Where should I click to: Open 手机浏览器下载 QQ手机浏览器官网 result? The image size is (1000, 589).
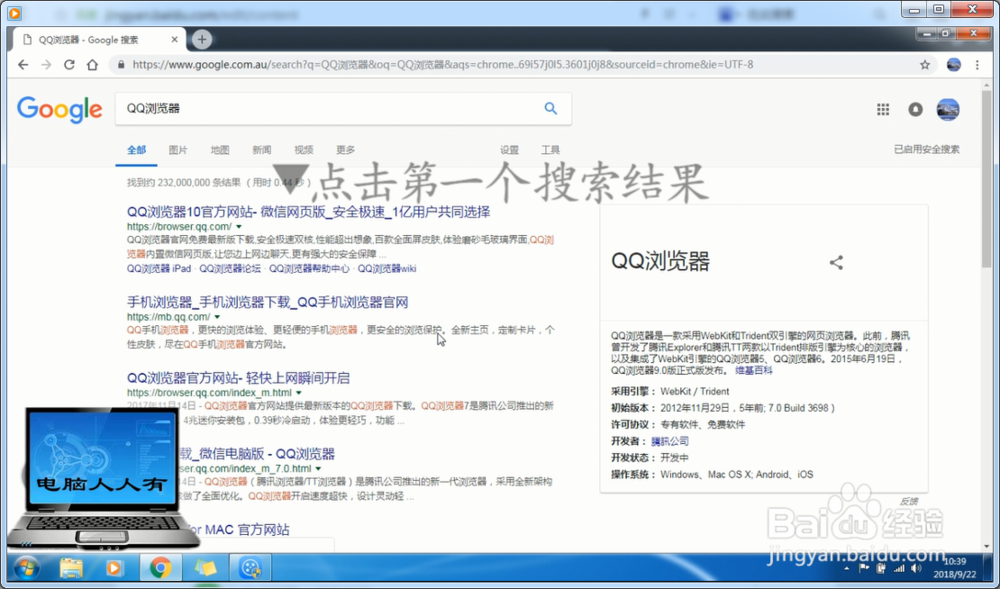267,302
